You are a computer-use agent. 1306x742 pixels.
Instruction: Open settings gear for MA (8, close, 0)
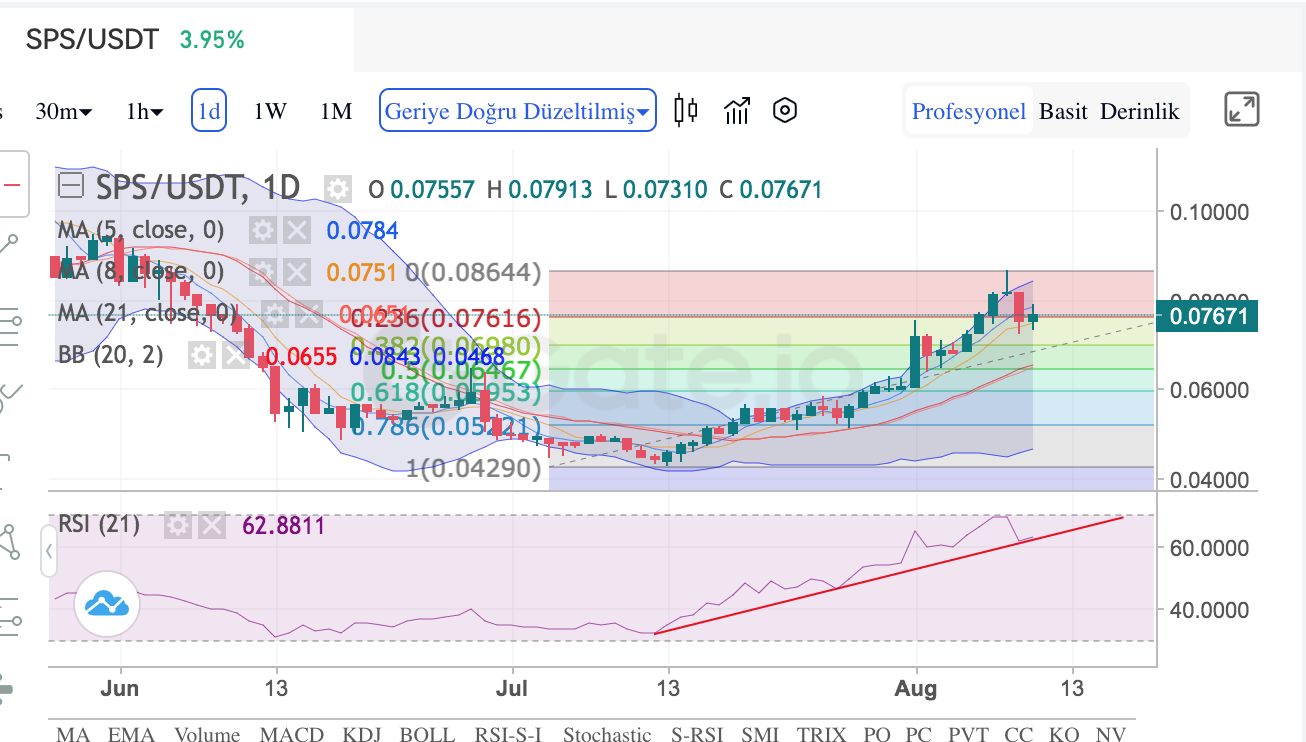point(263,272)
